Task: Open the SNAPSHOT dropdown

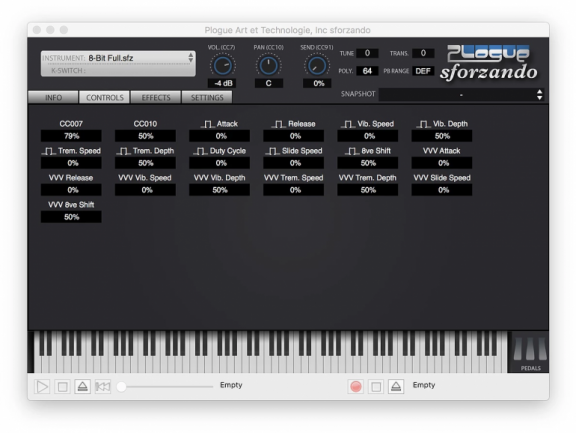Action: click(461, 94)
